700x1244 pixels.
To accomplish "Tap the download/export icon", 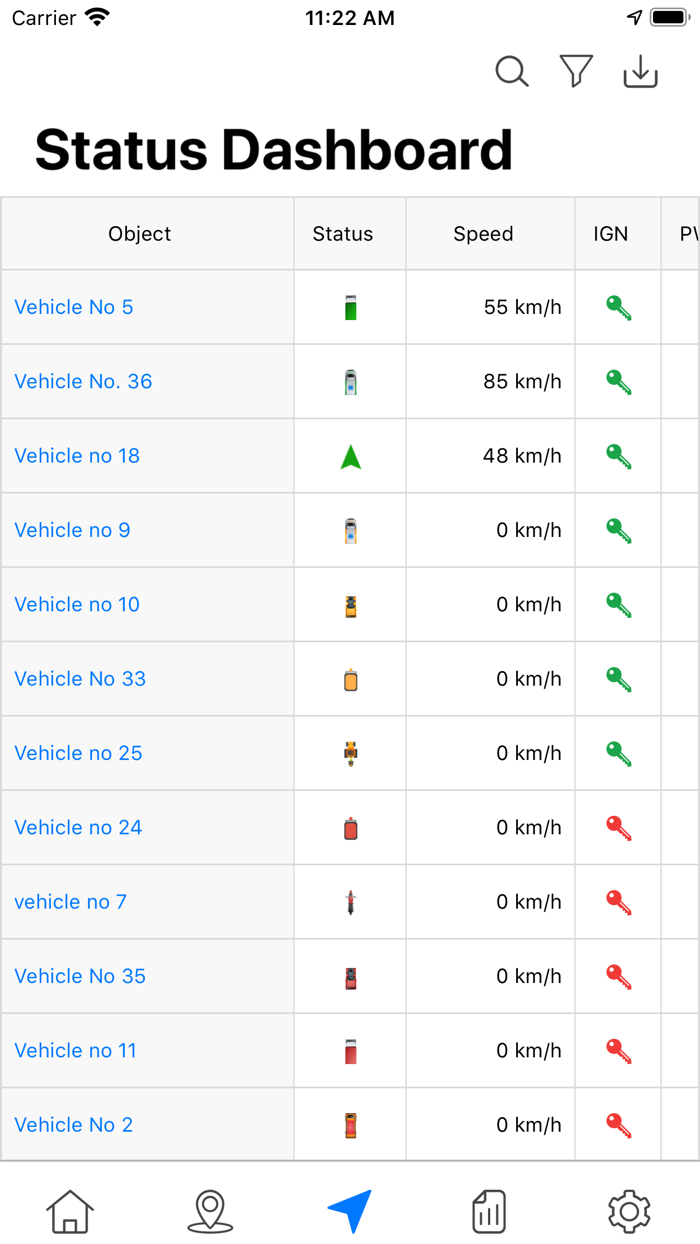I will [639, 71].
